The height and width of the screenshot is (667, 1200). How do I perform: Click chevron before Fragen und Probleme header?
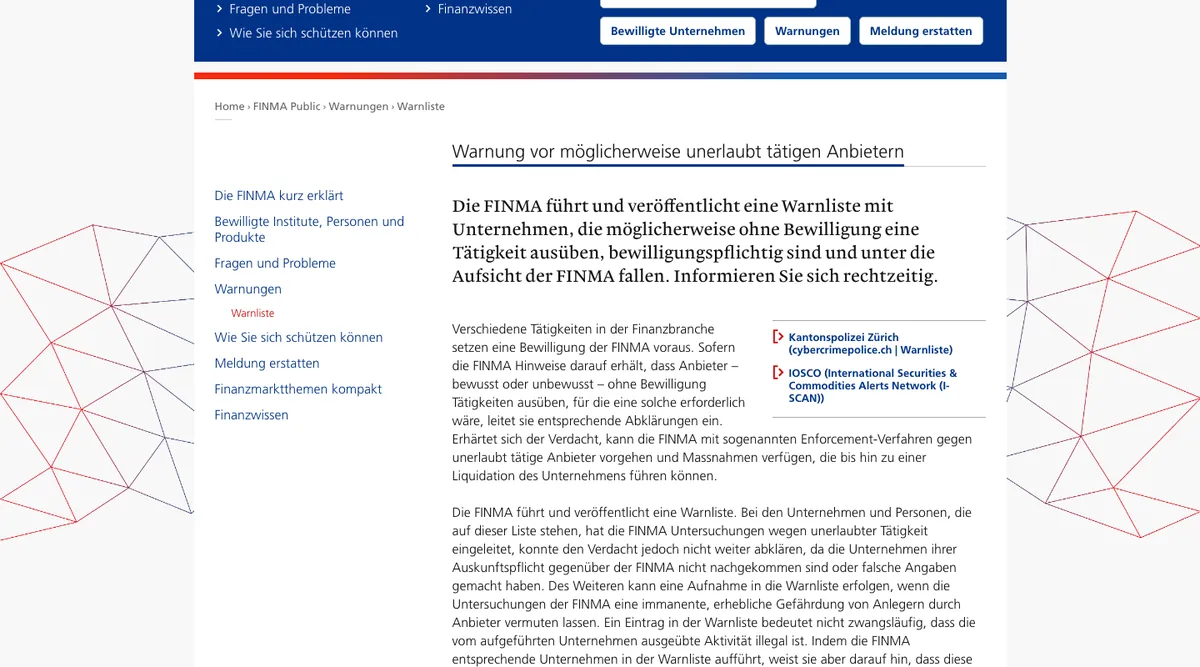(220, 9)
